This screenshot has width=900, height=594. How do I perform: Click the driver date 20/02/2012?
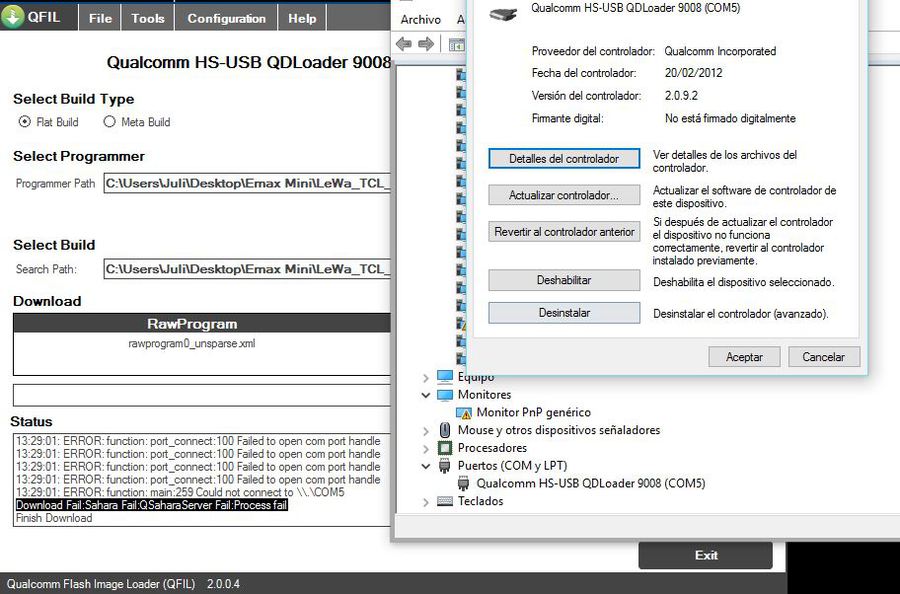click(x=693, y=73)
